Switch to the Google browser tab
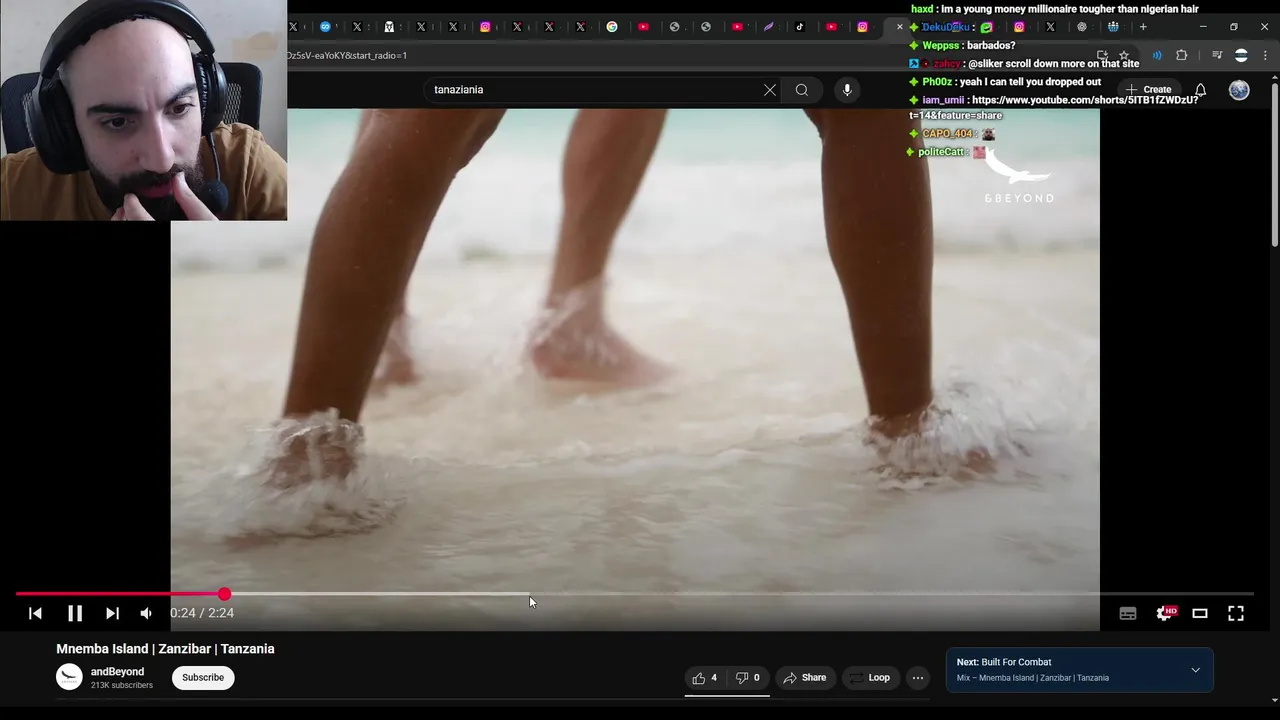This screenshot has height=720, width=1280. [x=612, y=27]
